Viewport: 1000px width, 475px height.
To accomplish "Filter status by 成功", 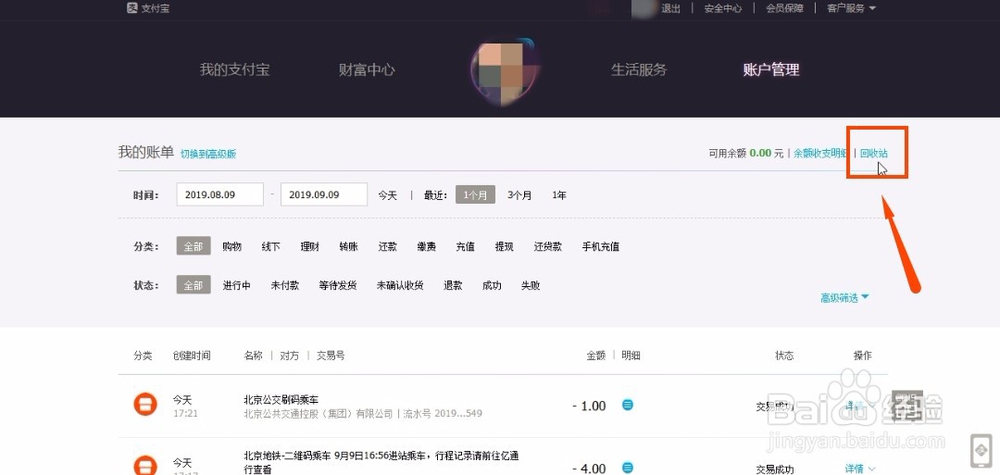I will [492, 286].
